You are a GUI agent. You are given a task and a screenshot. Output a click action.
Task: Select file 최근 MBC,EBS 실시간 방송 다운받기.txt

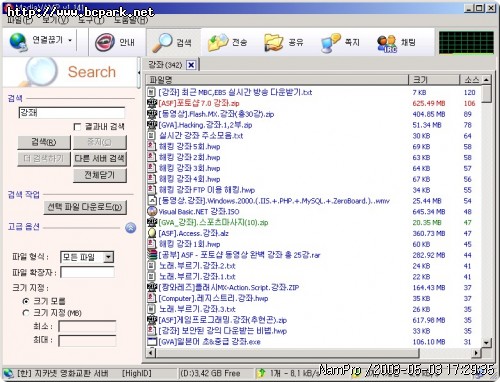point(235,92)
